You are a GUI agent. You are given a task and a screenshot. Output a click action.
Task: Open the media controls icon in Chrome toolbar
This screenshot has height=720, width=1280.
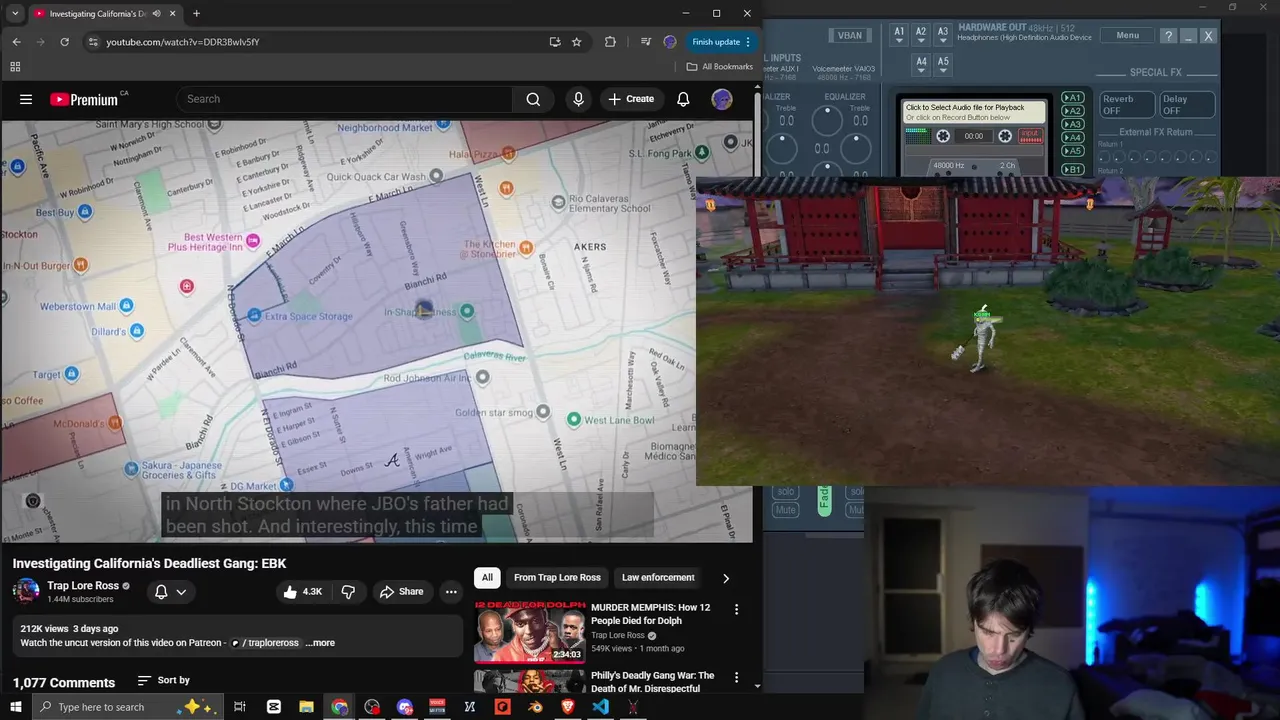[646, 42]
